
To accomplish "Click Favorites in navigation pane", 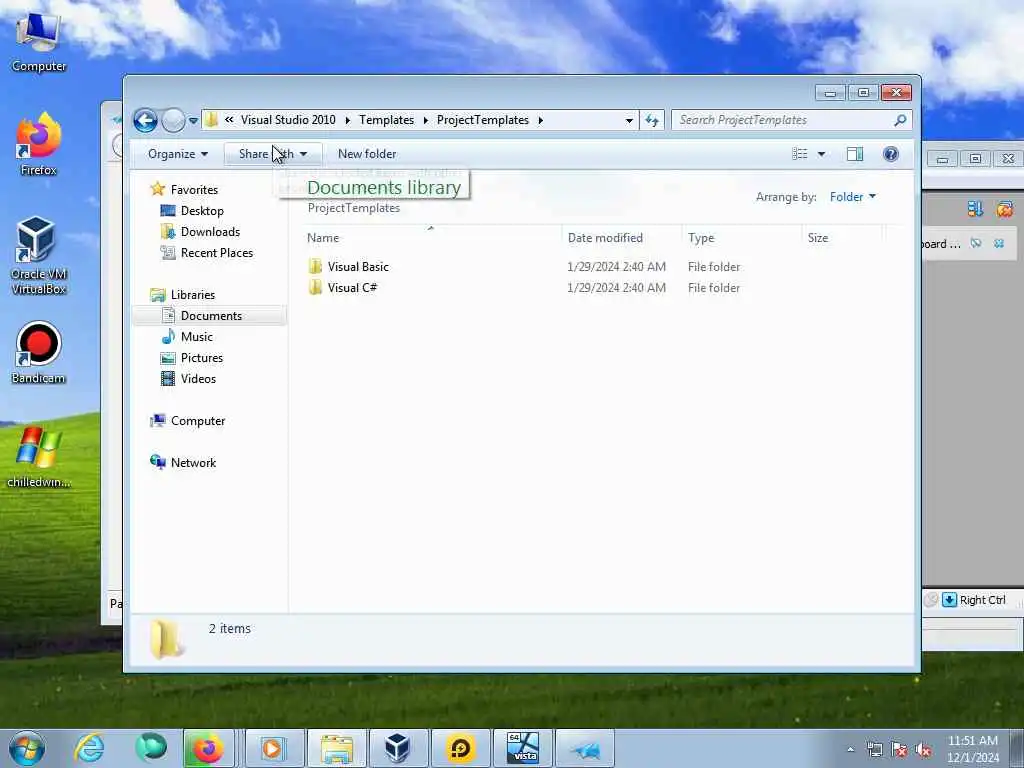I will click(x=194, y=189).
